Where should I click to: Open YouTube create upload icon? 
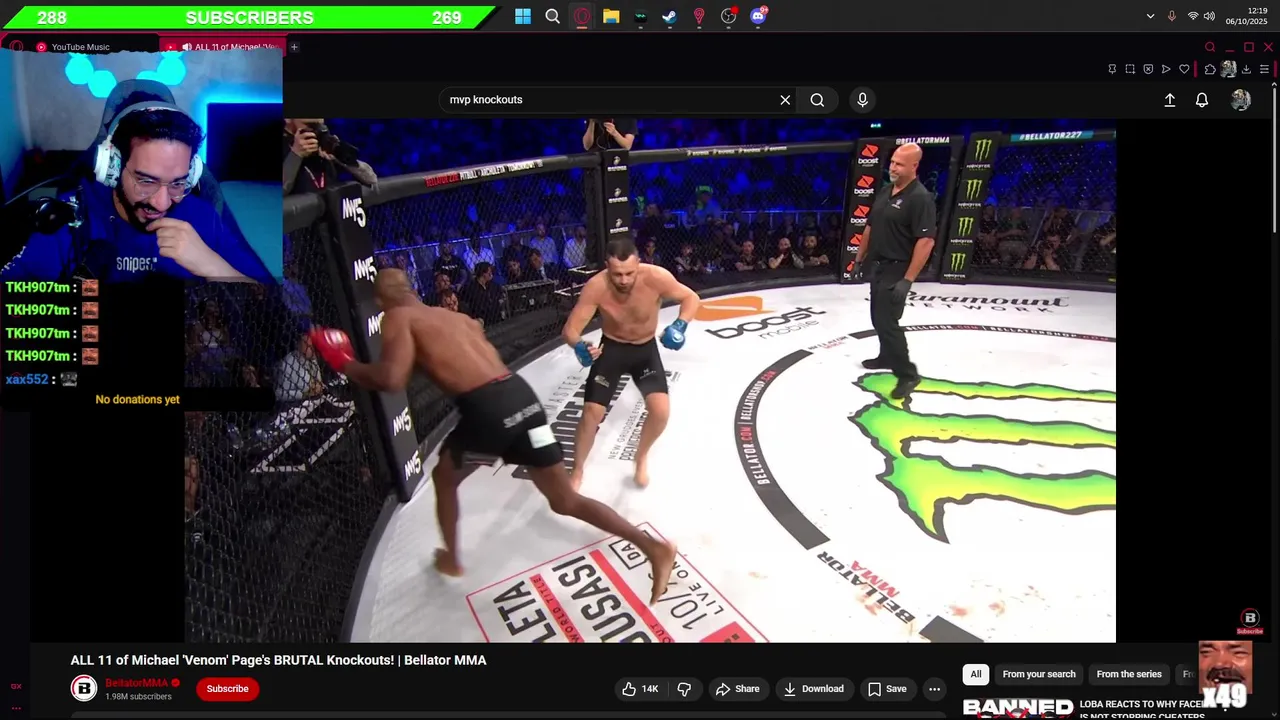pos(1169,100)
